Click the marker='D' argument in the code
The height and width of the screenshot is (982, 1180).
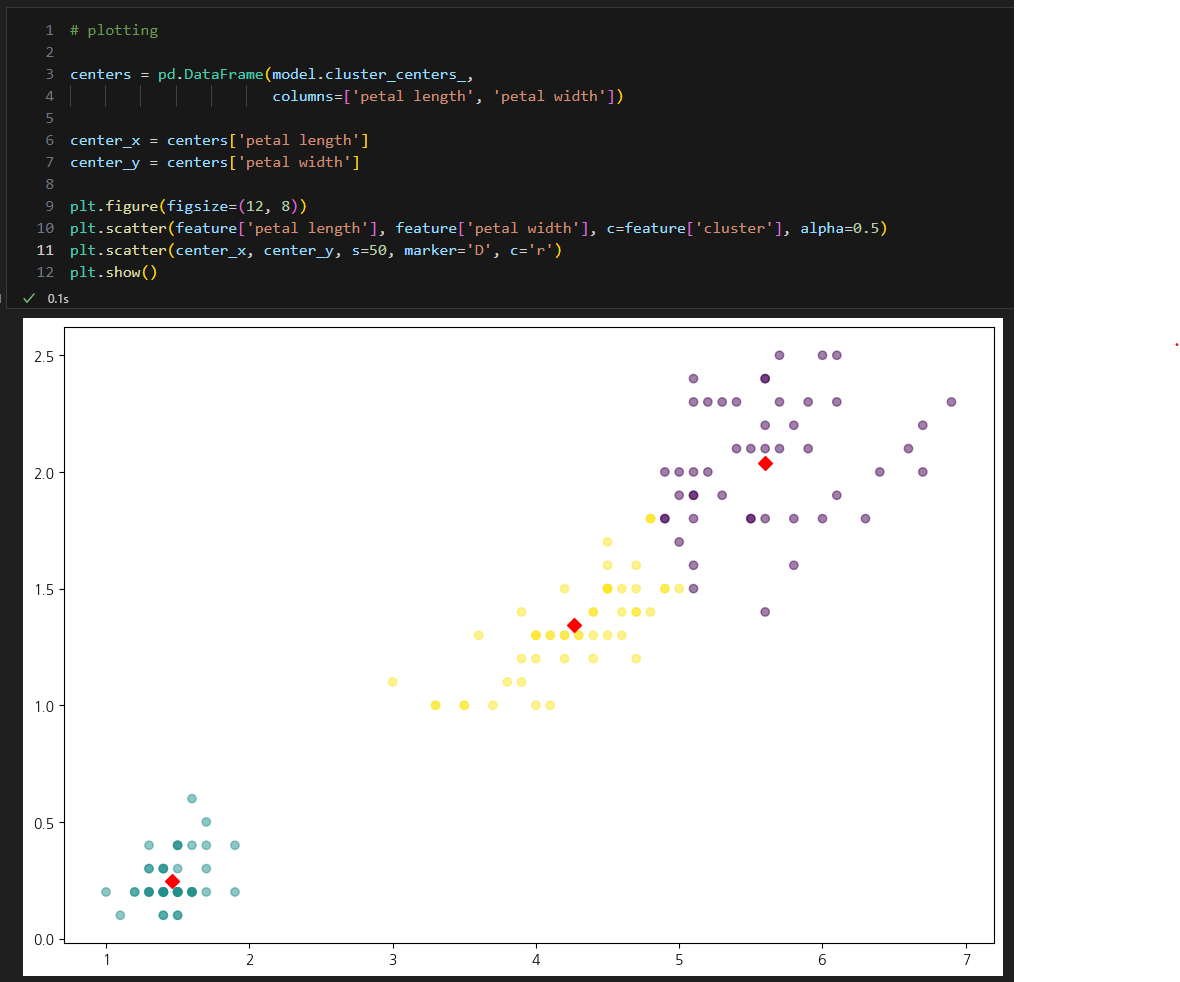tap(448, 250)
